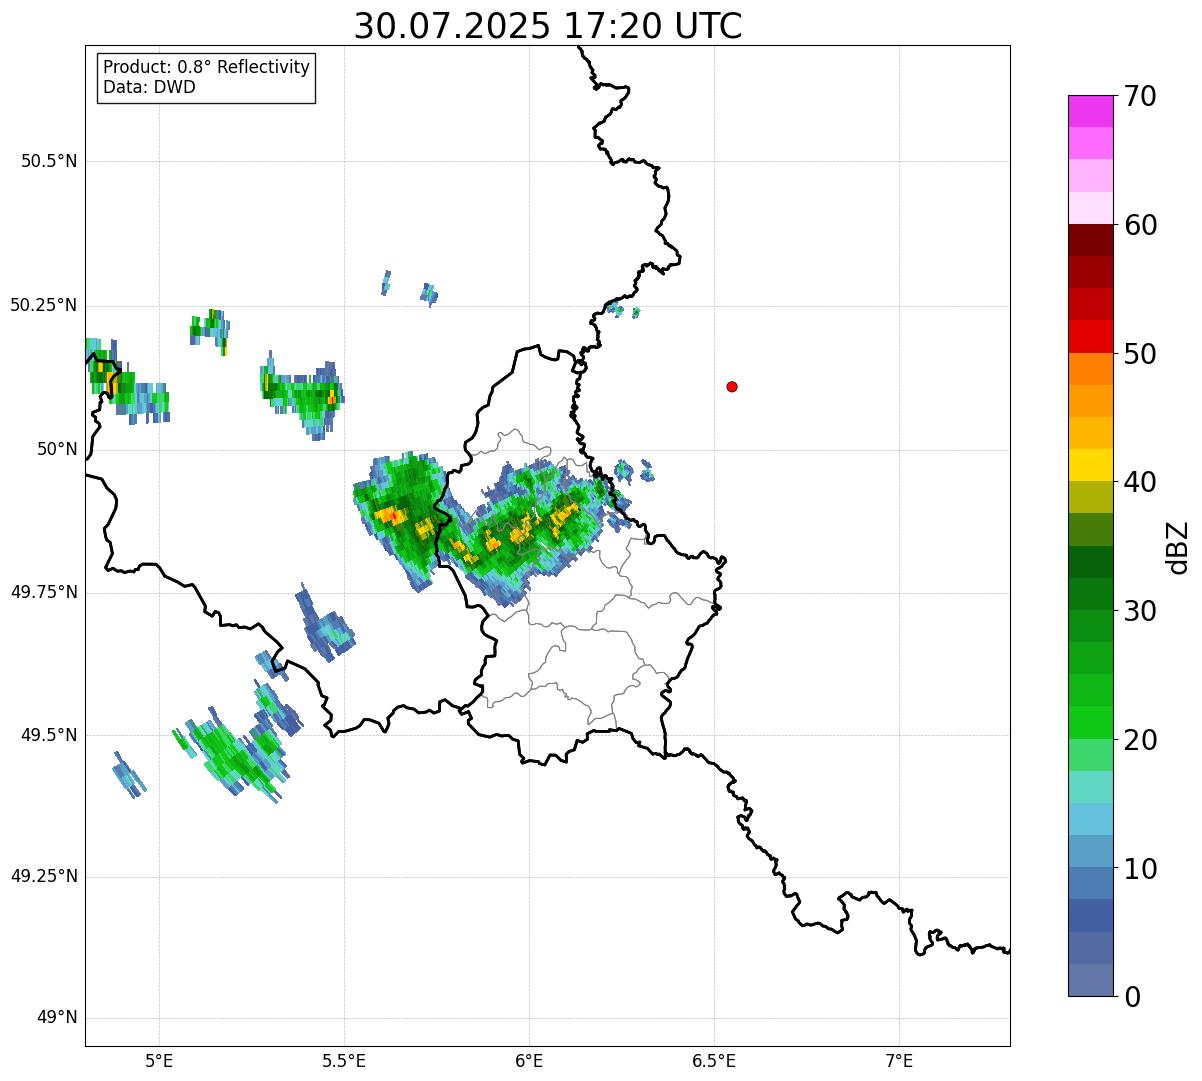Click the light blue swatch just above 10
This screenshot has height=1081, width=1202.
tap(1090, 852)
